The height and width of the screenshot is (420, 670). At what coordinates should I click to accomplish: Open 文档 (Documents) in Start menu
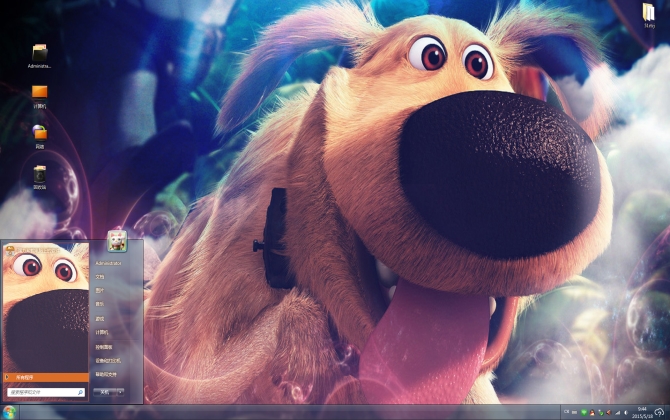coord(100,277)
